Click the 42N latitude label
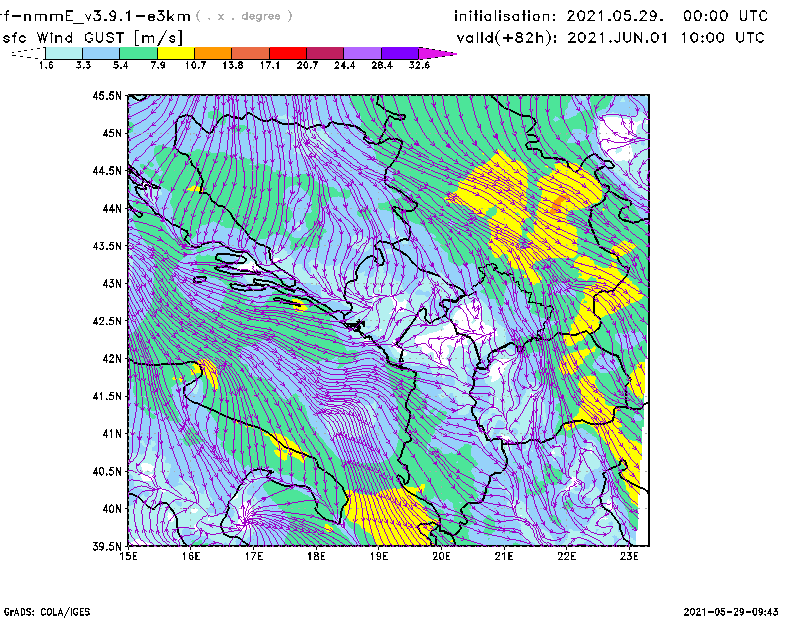 click(x=112, y=358)
